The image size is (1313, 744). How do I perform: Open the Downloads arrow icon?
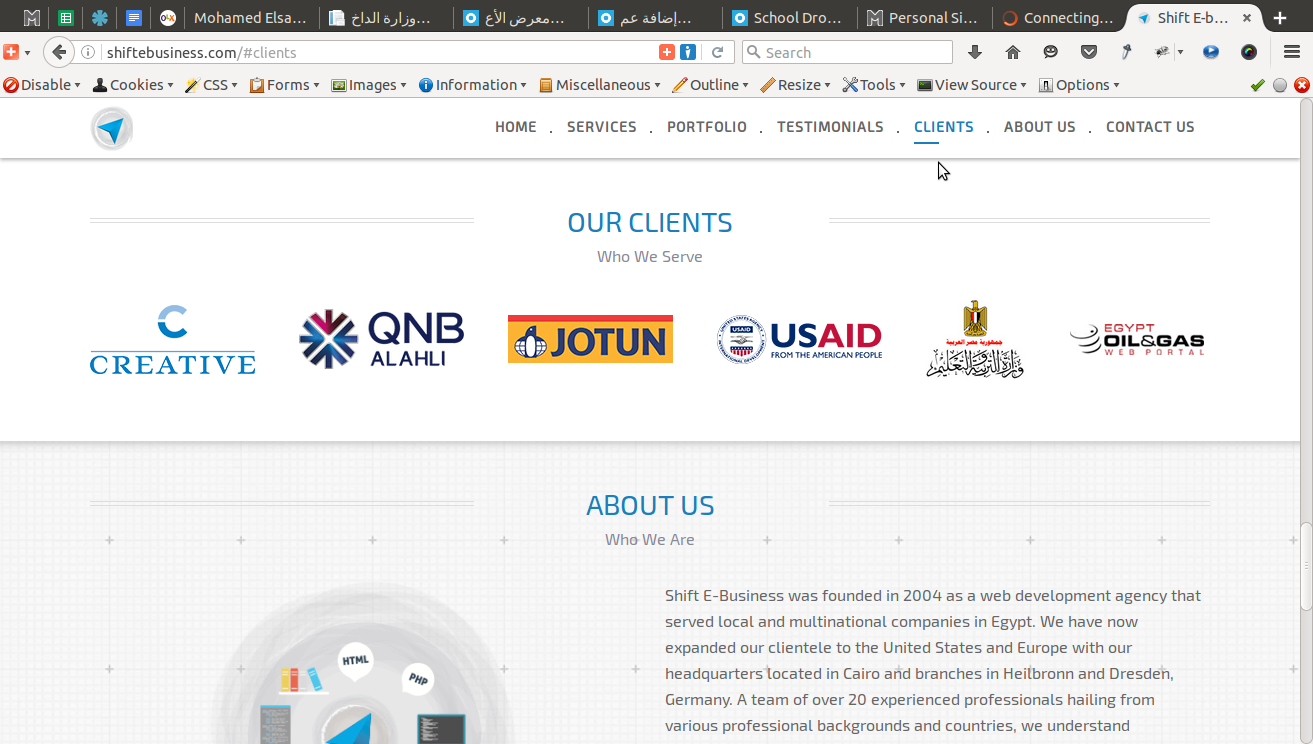point(975,52)
